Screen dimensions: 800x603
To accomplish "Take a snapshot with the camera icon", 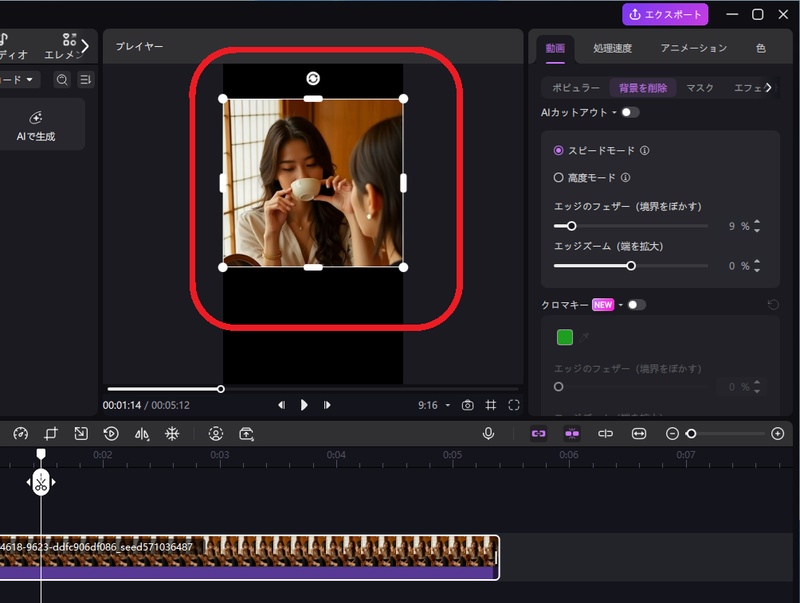I will coord(467,405).
